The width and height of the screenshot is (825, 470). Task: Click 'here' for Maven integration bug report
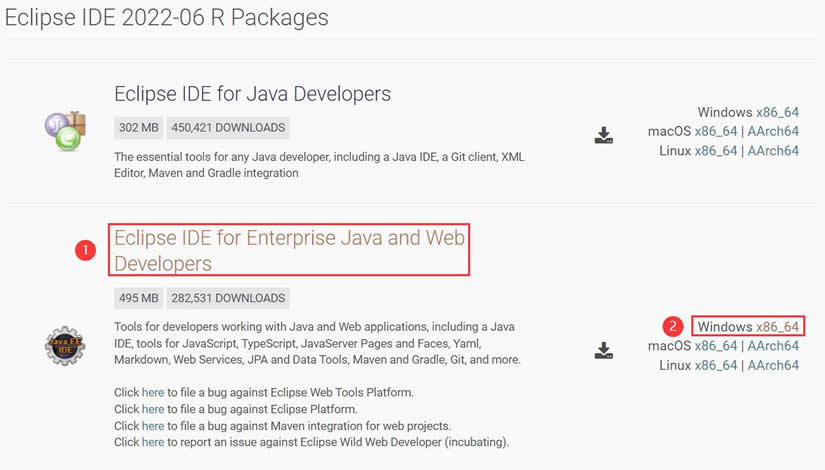click(x=153, y=426)
